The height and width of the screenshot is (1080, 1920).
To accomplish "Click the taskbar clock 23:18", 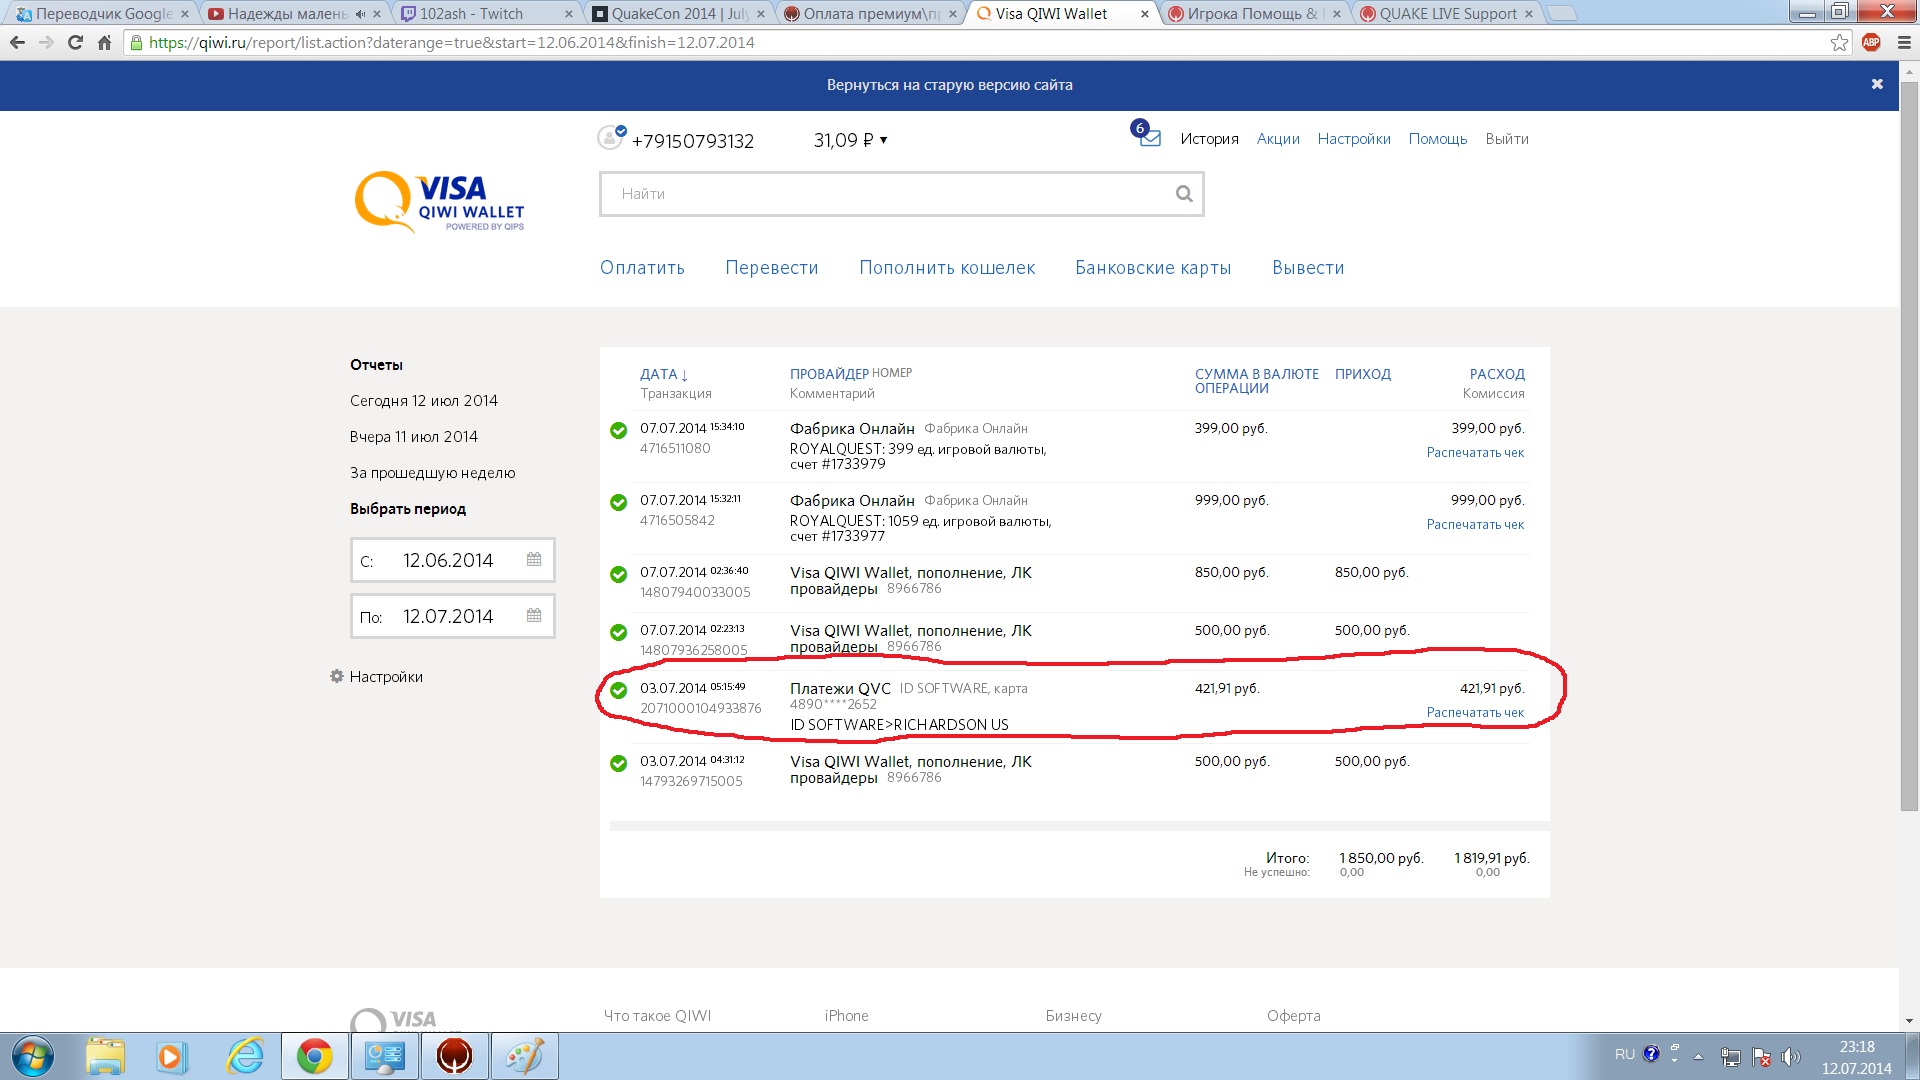I will (x=1857, y=1047).
